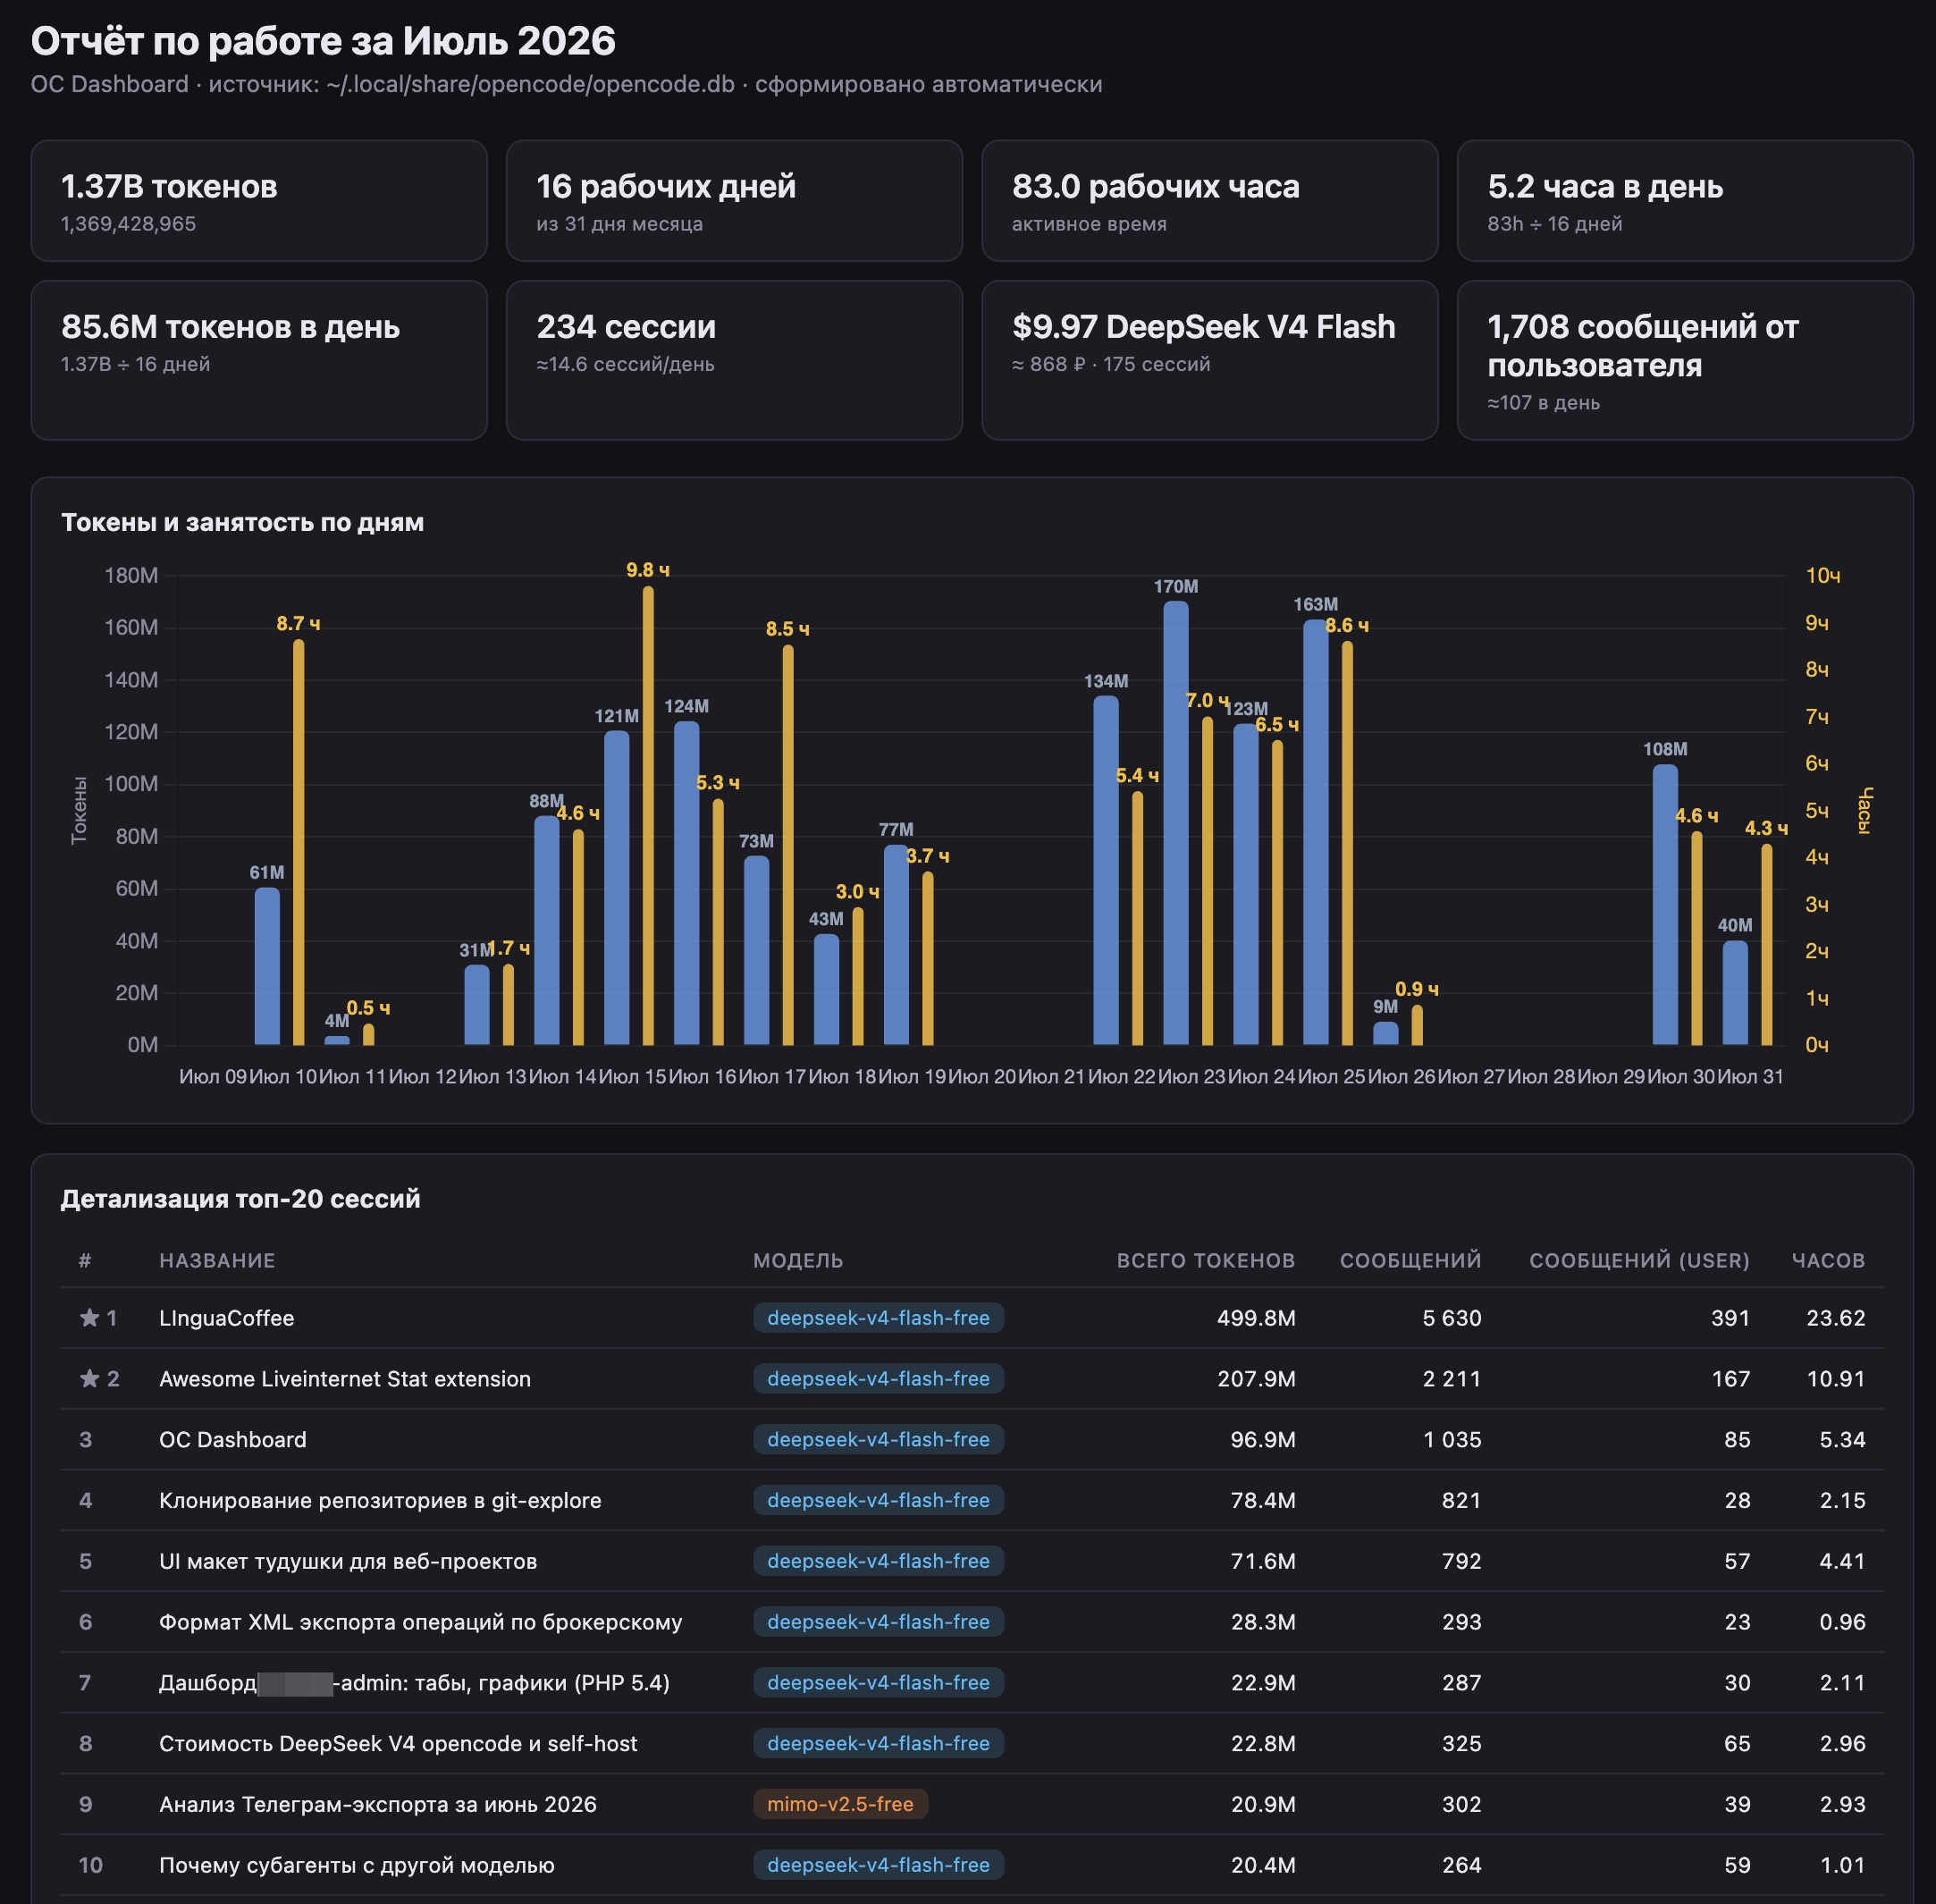Sort by the ЧАСОВ column header
Viewport: 1936px width, 1904px height.
(x=1828, y=1260)
